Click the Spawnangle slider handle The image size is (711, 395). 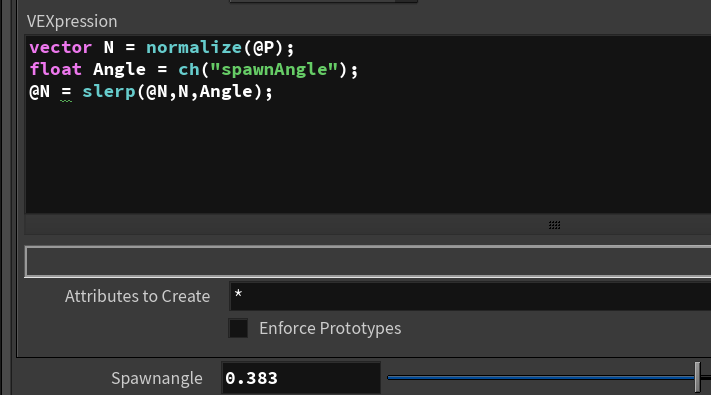pyautogui.click(x=697, y=377)
